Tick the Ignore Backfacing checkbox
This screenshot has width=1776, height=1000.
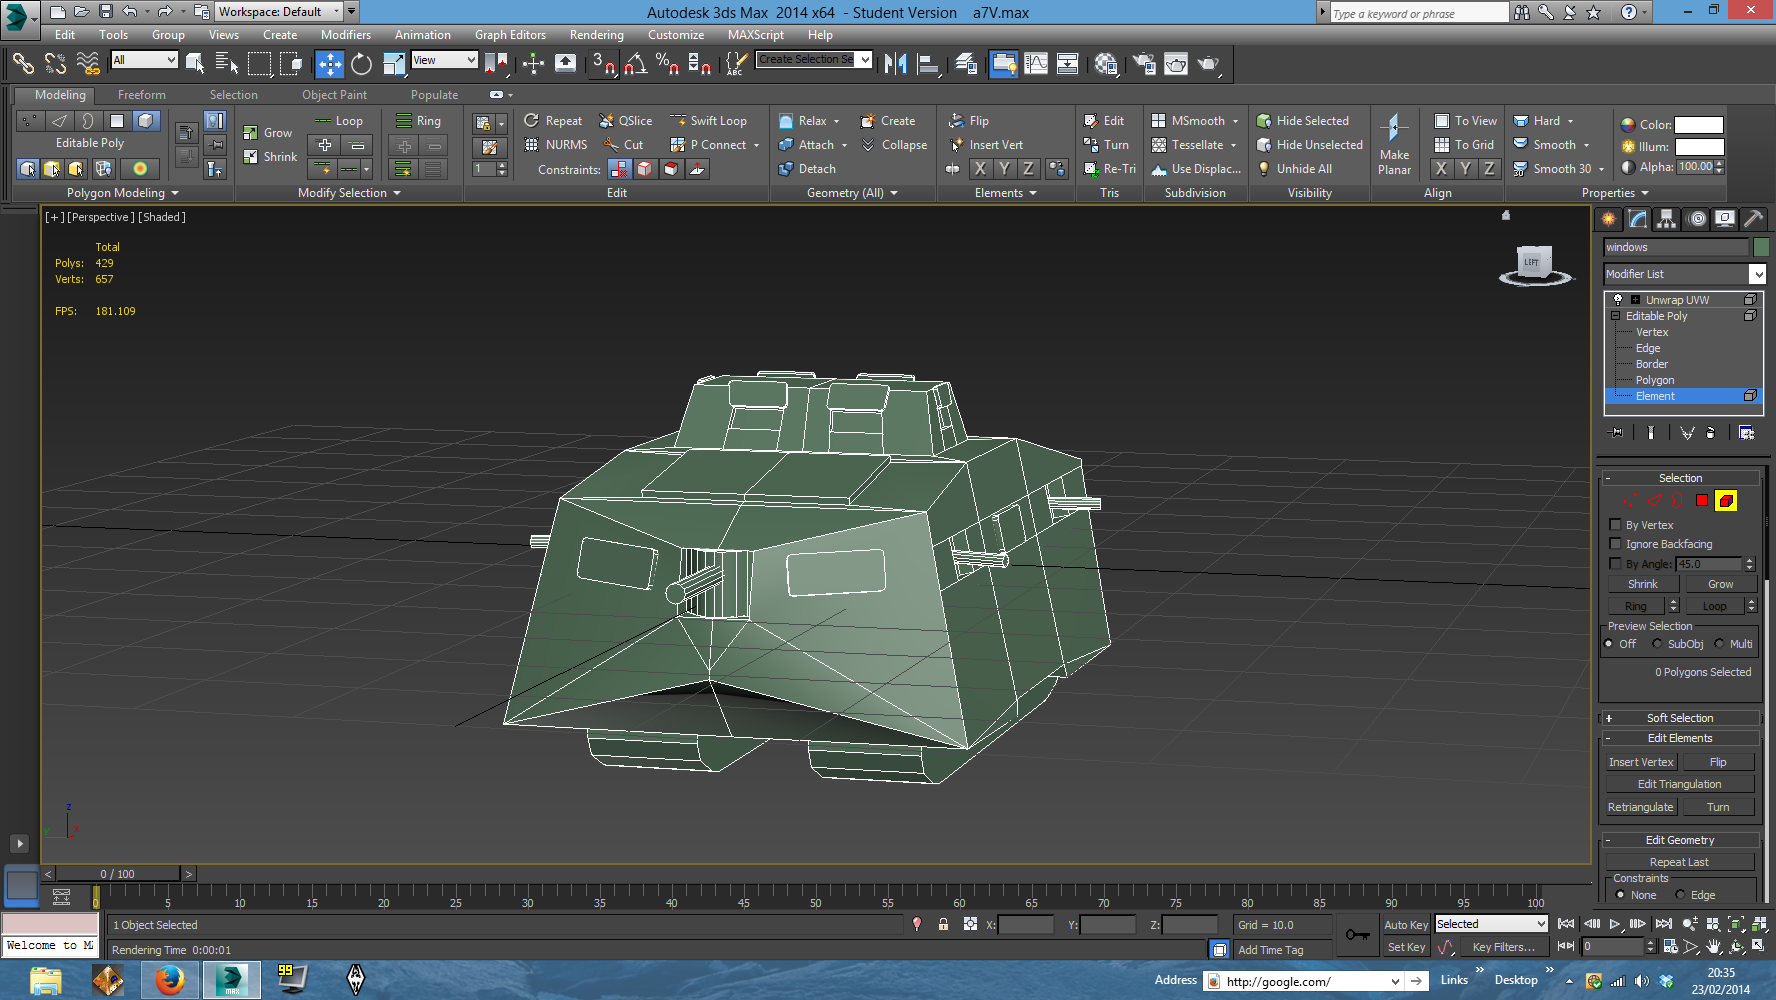coord(1615,544)
